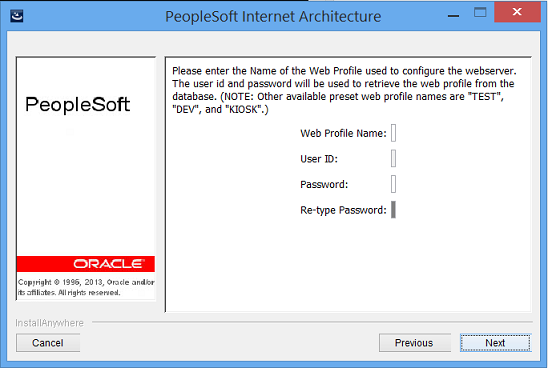548x368 pixels.
Task: Click the Web Profile Name label
Action: 344,134
